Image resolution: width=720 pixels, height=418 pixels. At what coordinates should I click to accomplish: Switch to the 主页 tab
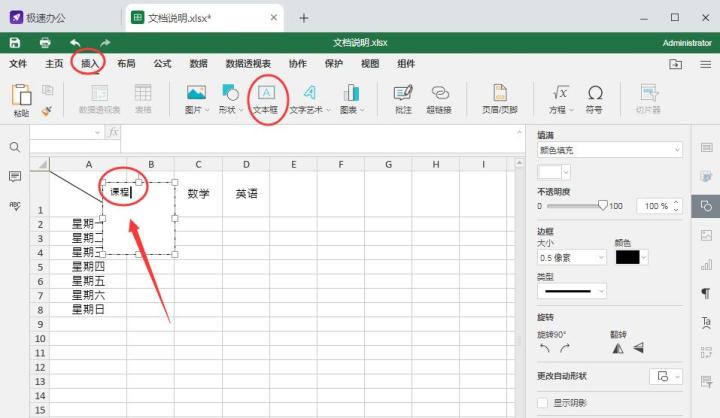click(x=54, y=64)
